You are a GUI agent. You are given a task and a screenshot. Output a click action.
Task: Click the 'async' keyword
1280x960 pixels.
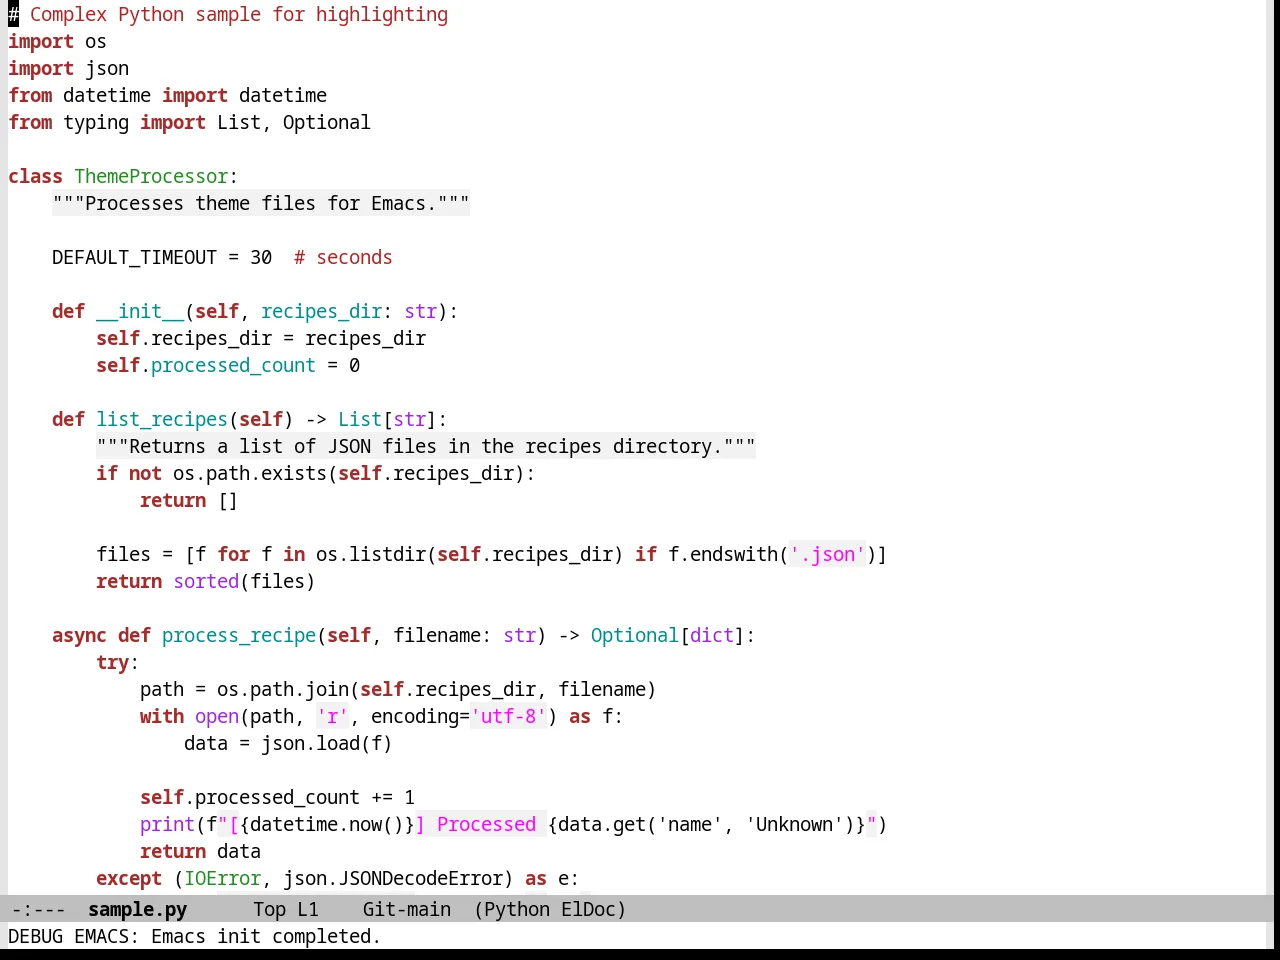coord(79,635)
